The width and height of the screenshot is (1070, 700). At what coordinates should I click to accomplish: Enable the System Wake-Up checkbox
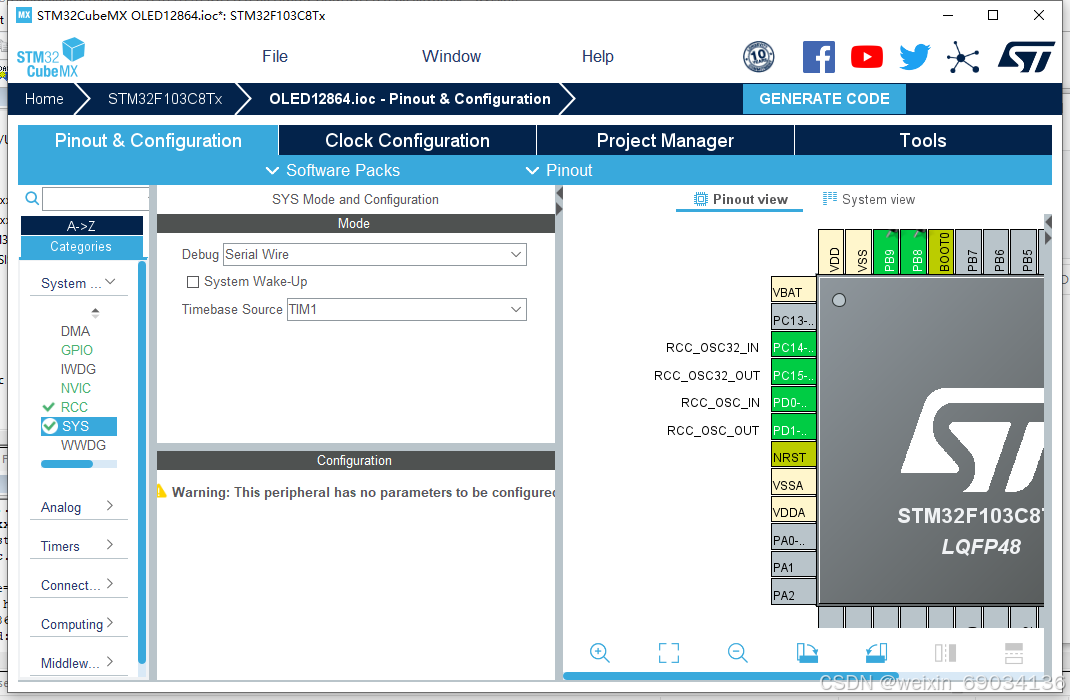[193, 282]
